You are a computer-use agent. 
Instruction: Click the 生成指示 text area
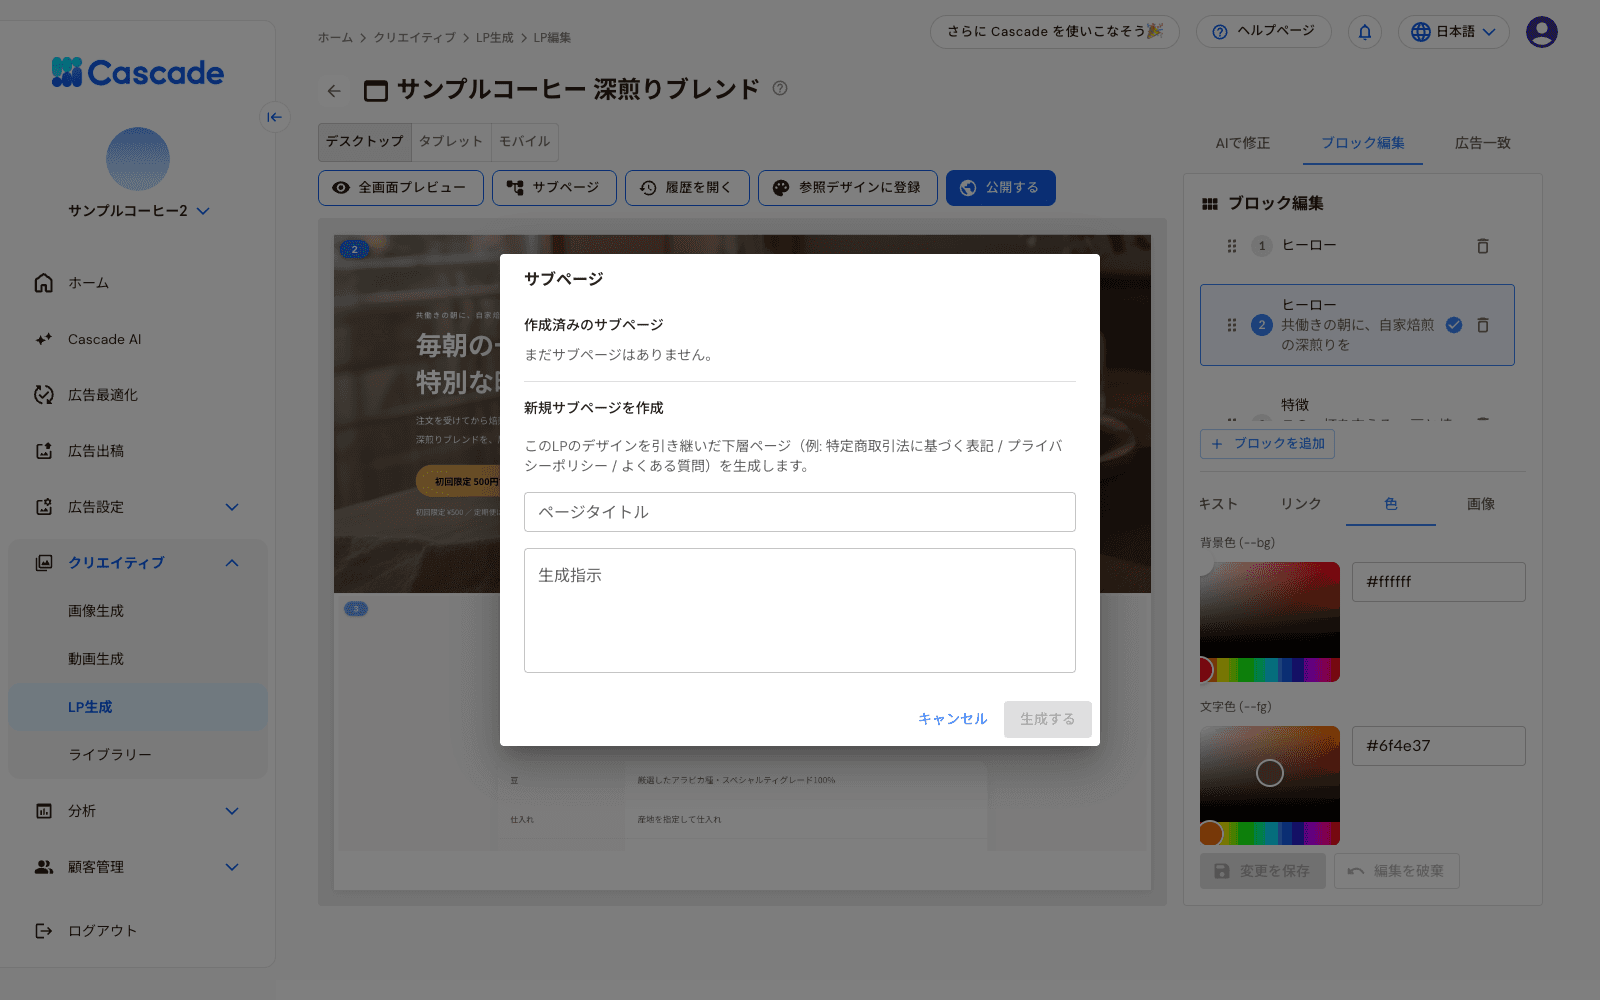(x=800, y=610)
